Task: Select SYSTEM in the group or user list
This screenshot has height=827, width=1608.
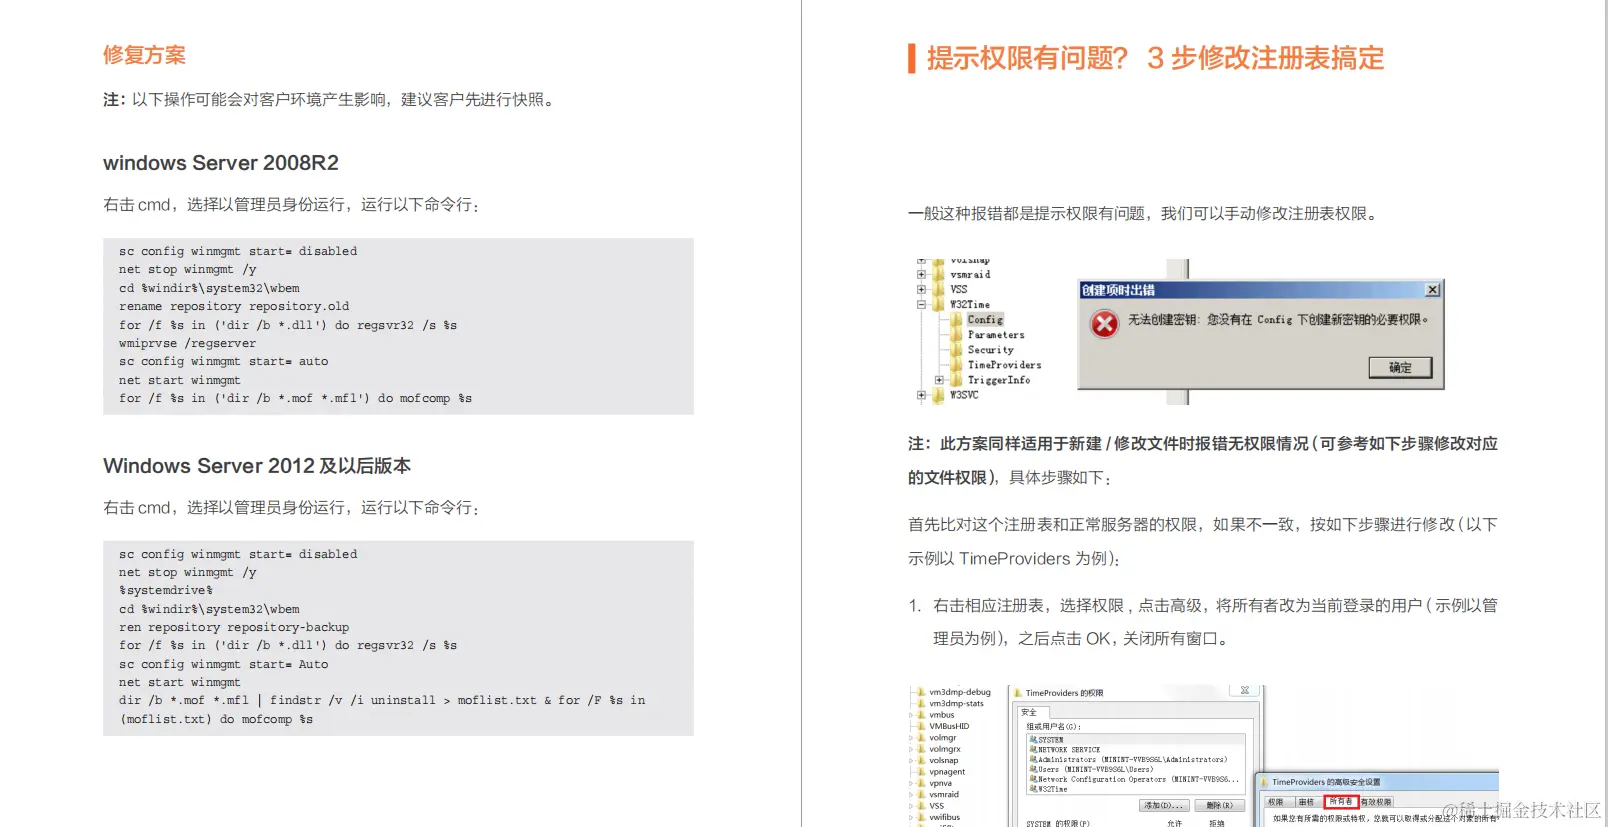Action: coord(1137,740)
